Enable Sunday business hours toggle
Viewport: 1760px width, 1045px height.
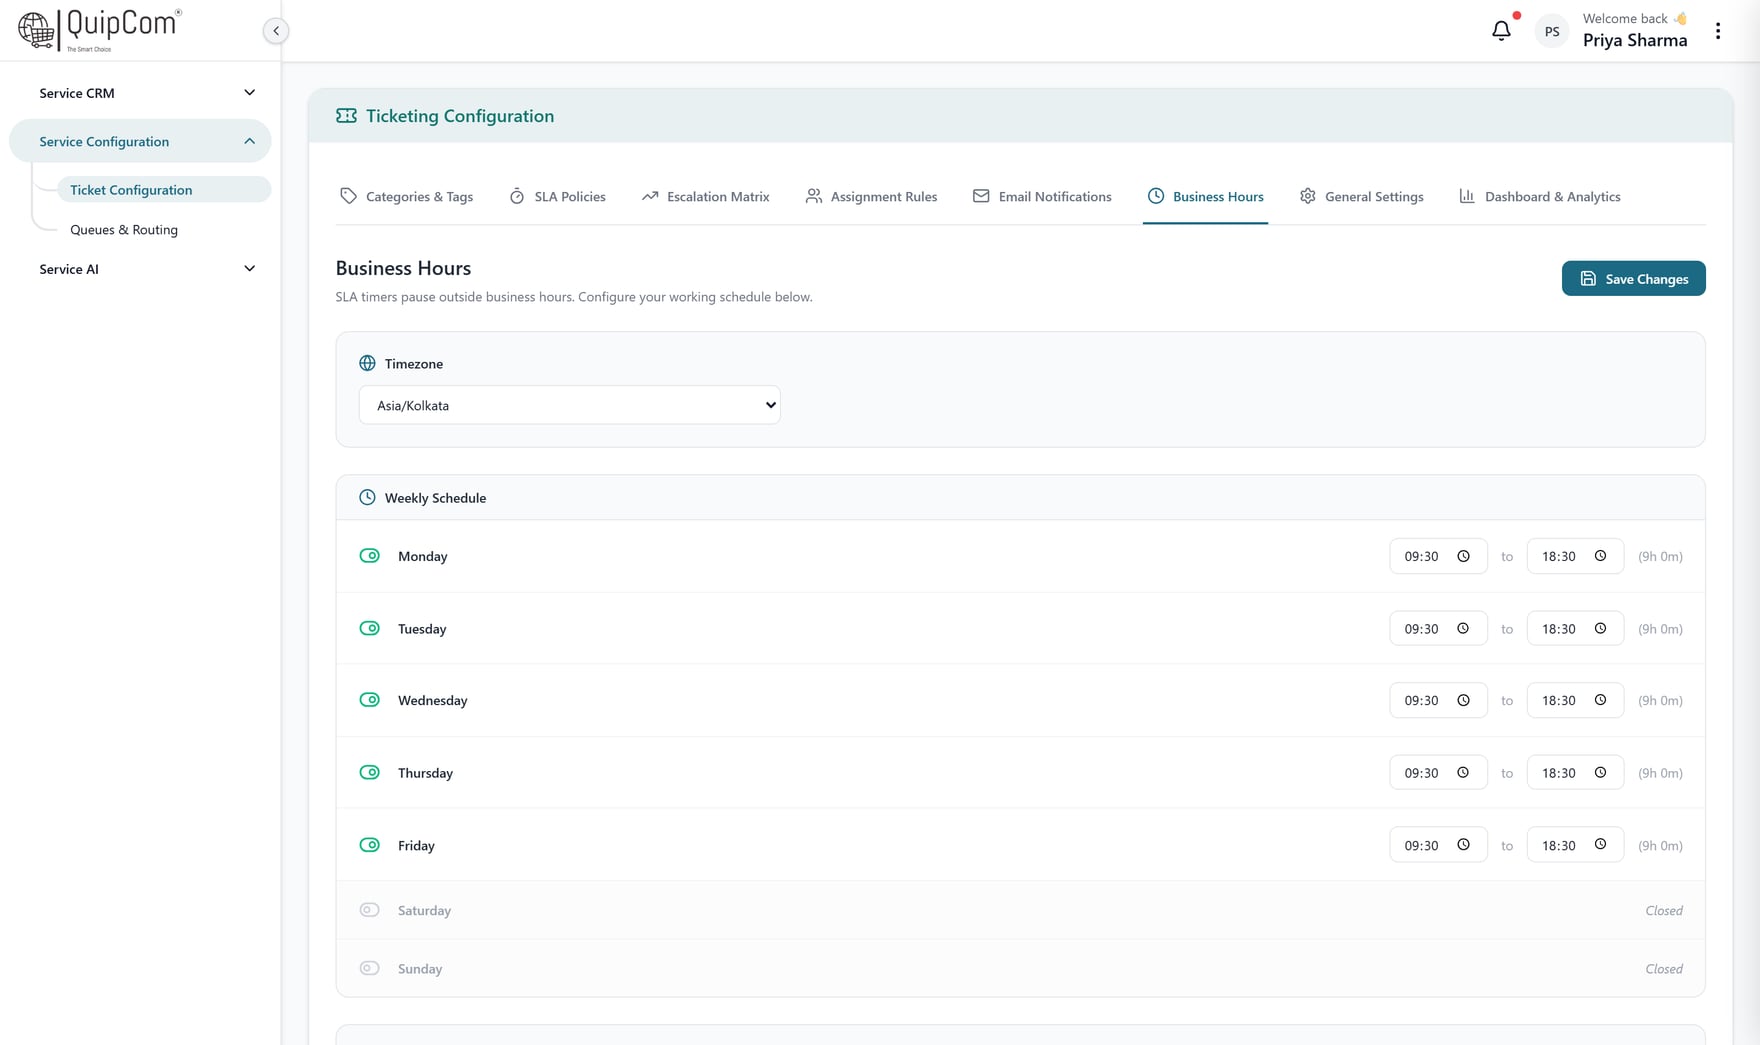coord(369,968)
